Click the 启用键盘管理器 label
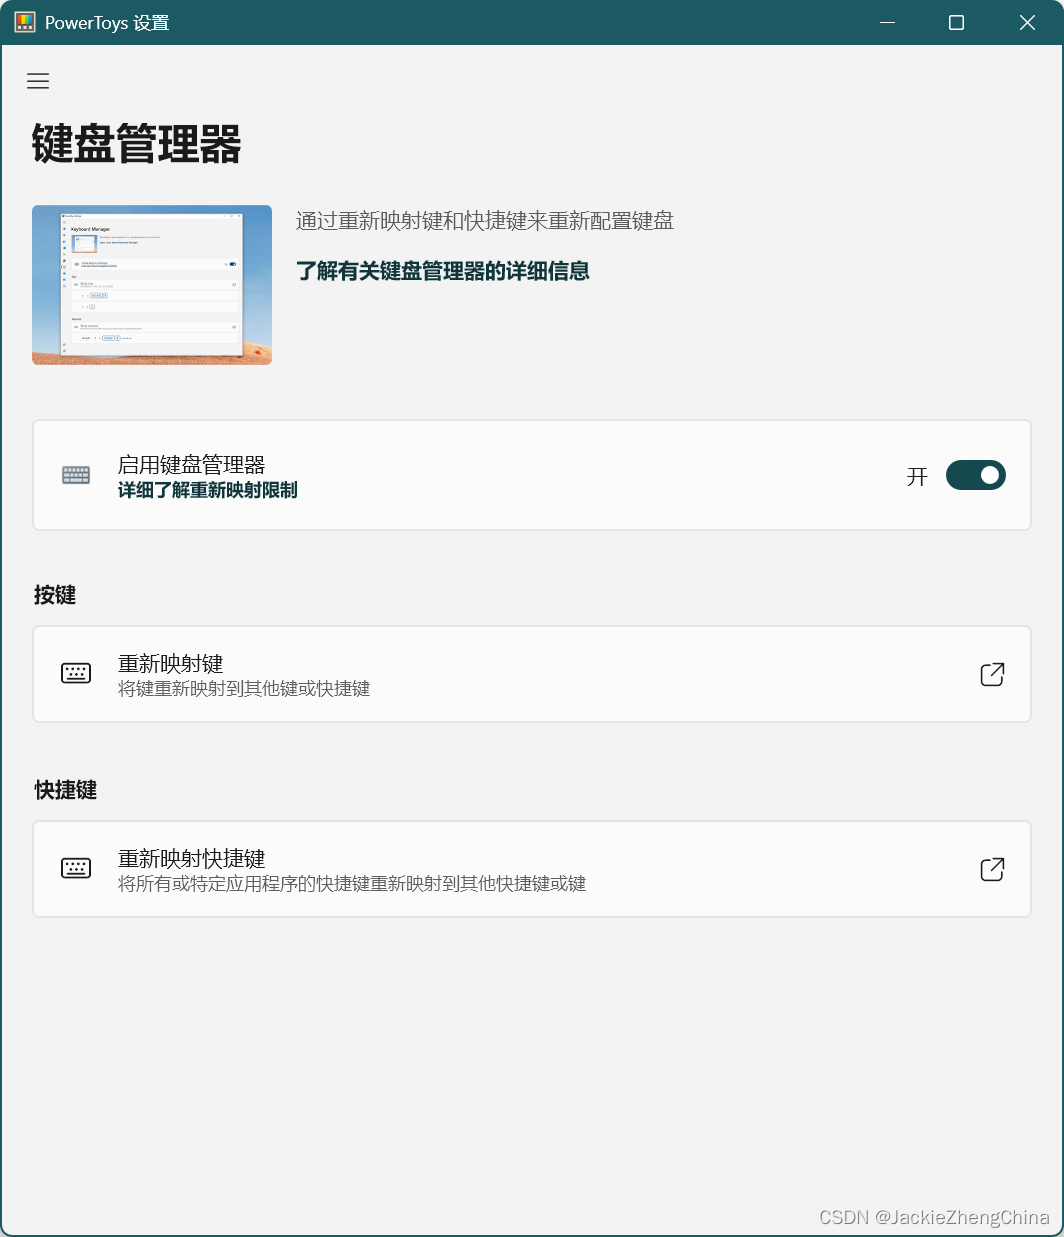 [x=192, y=465]
